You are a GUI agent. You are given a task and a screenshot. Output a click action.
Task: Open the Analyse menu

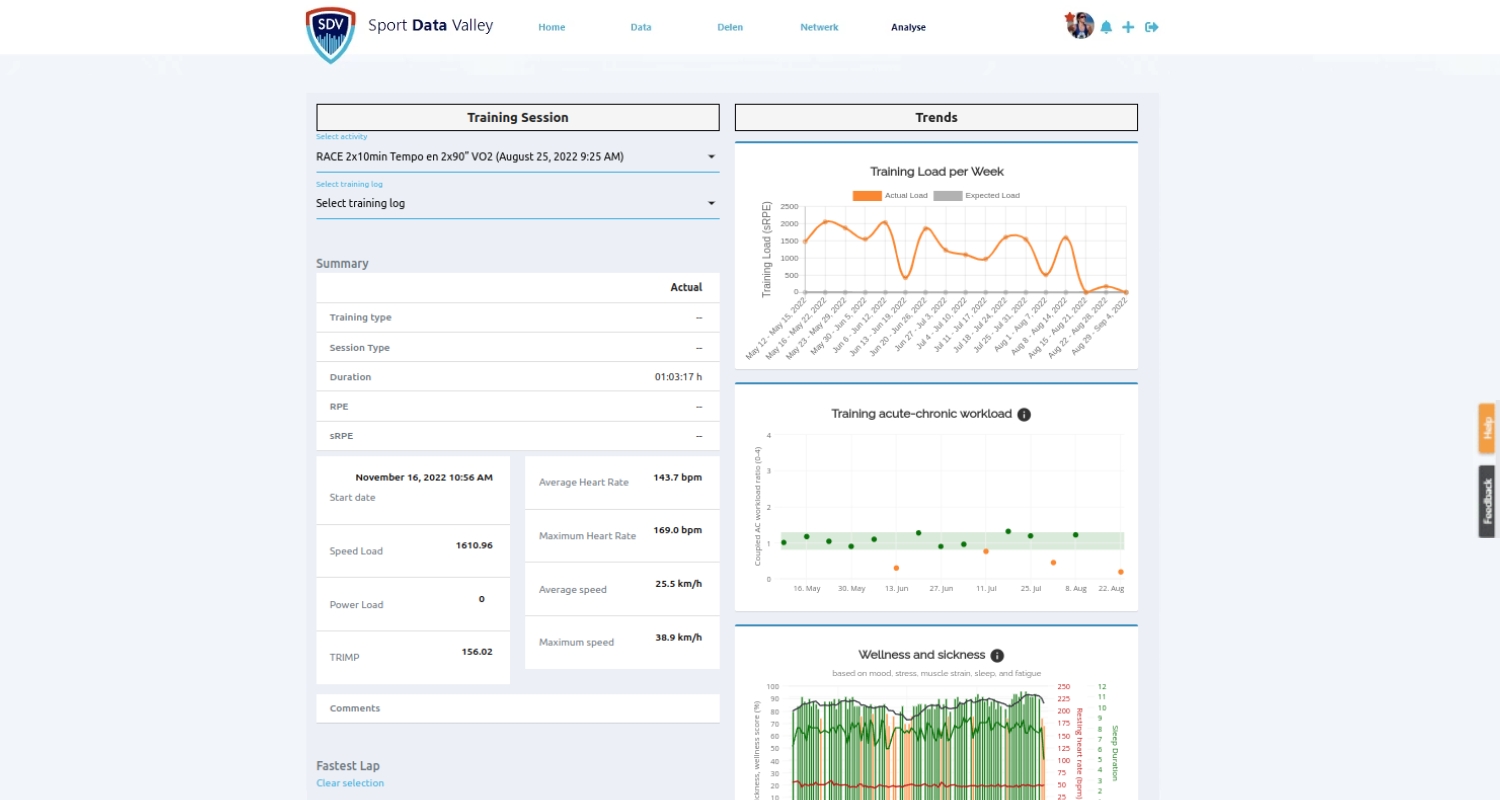pos(908,27)
